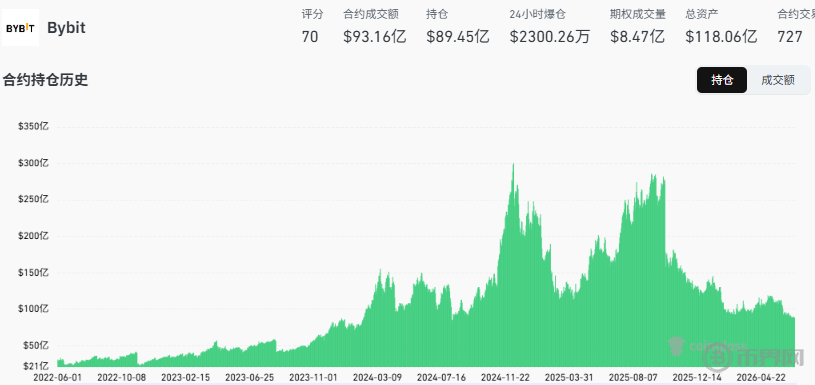Click the $150亿 y-axis label

pyautogui.click(x=33, y=273)
